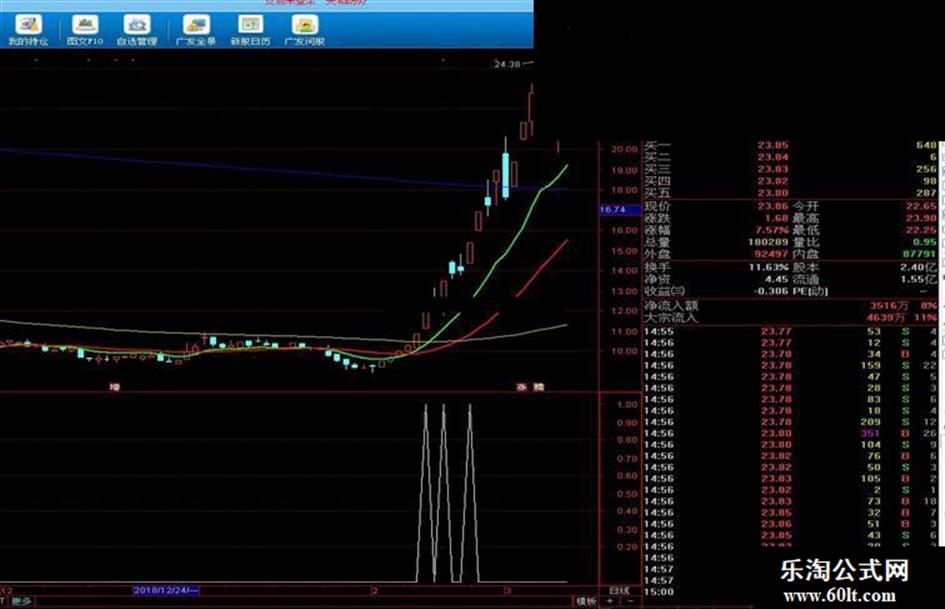Click the 量比 value 0.95

pos(925,242)
